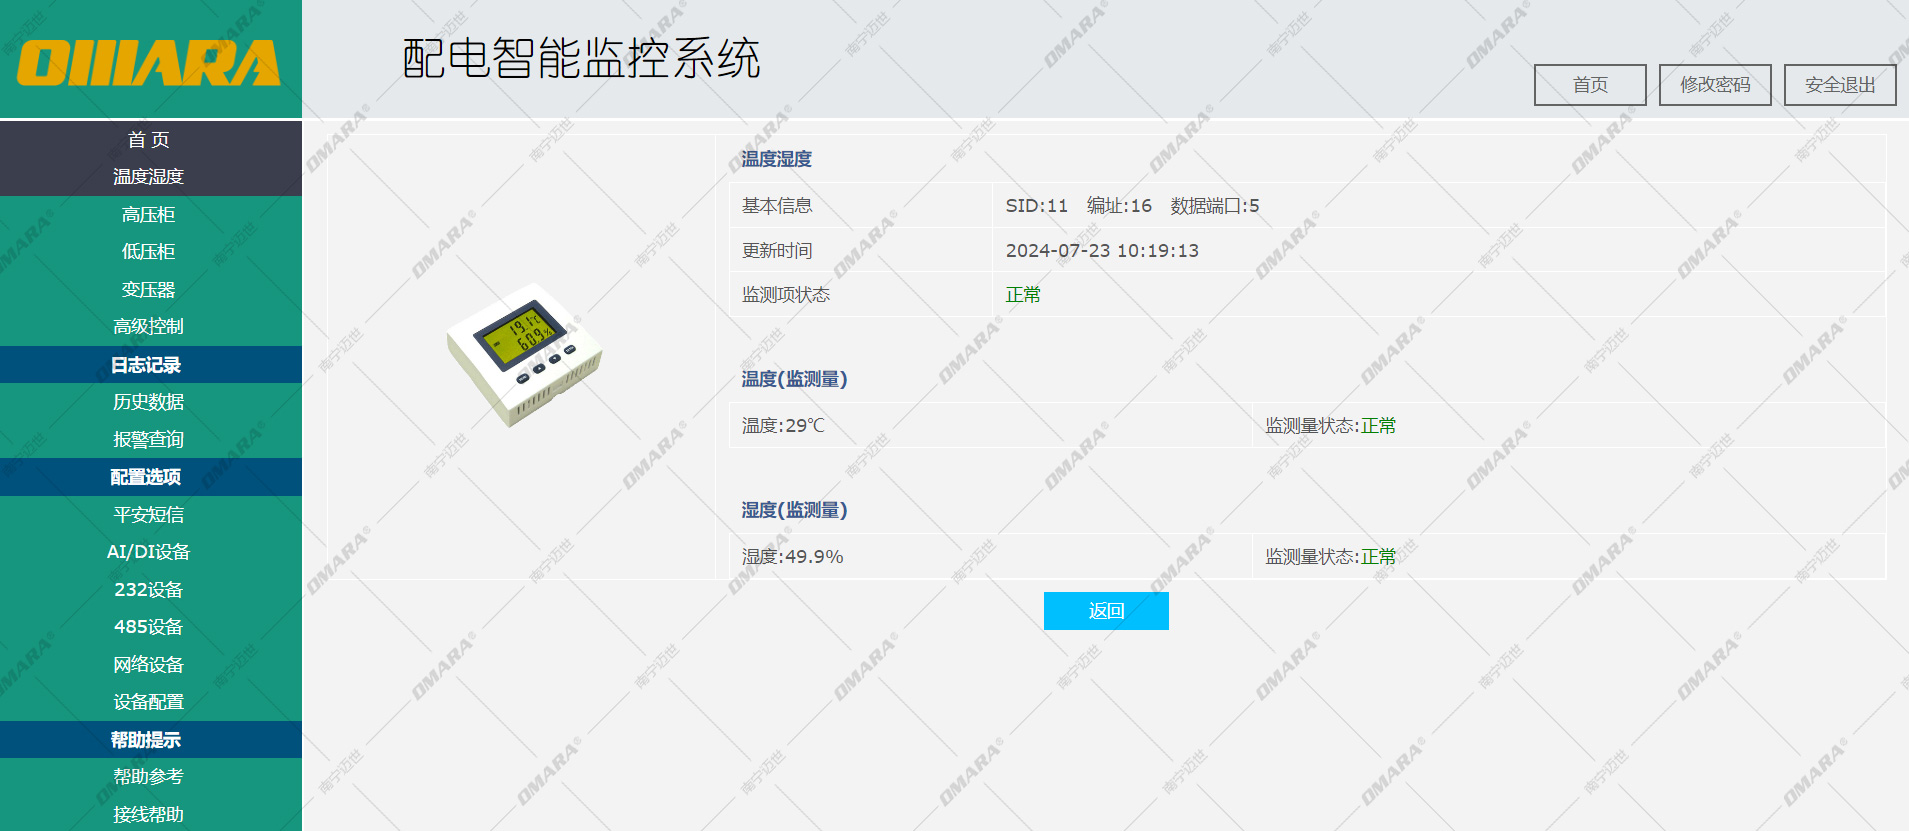Click 安全退出 to log out
Image resolution: width=1909 pixels, height=831 pixels.
pos(1839,85)
